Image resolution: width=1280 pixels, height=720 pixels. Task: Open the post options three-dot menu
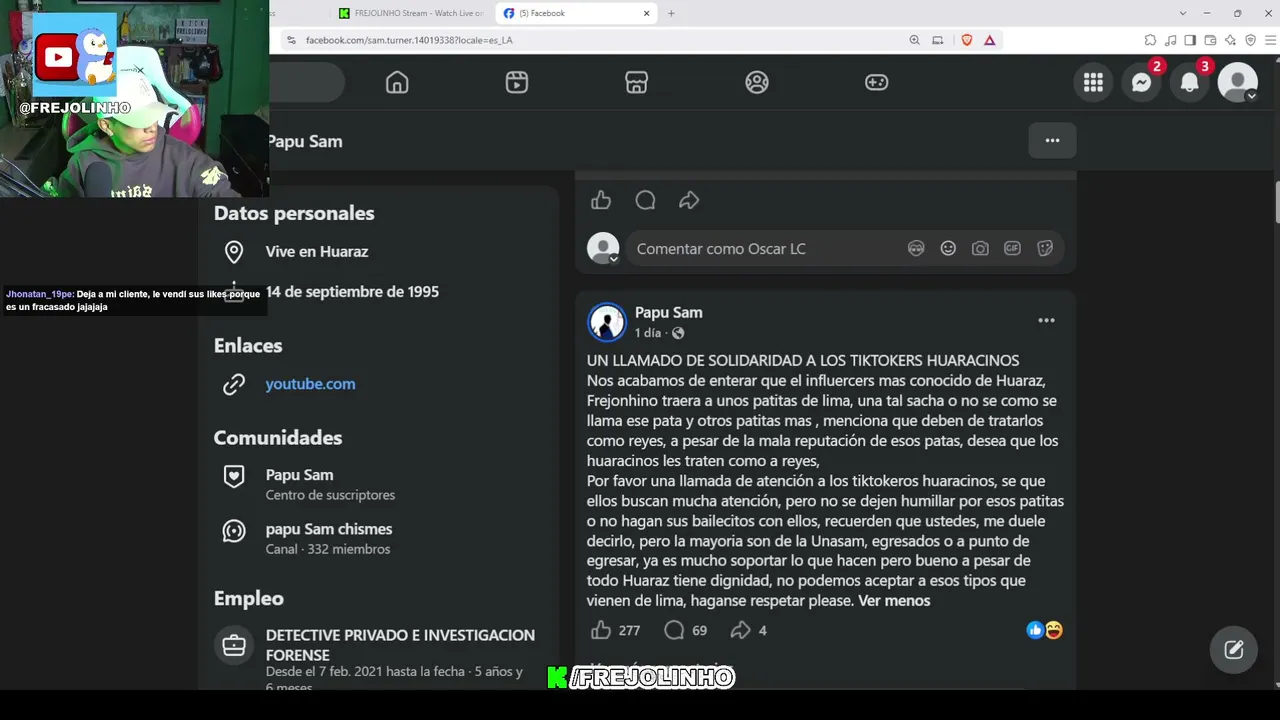1046,320
